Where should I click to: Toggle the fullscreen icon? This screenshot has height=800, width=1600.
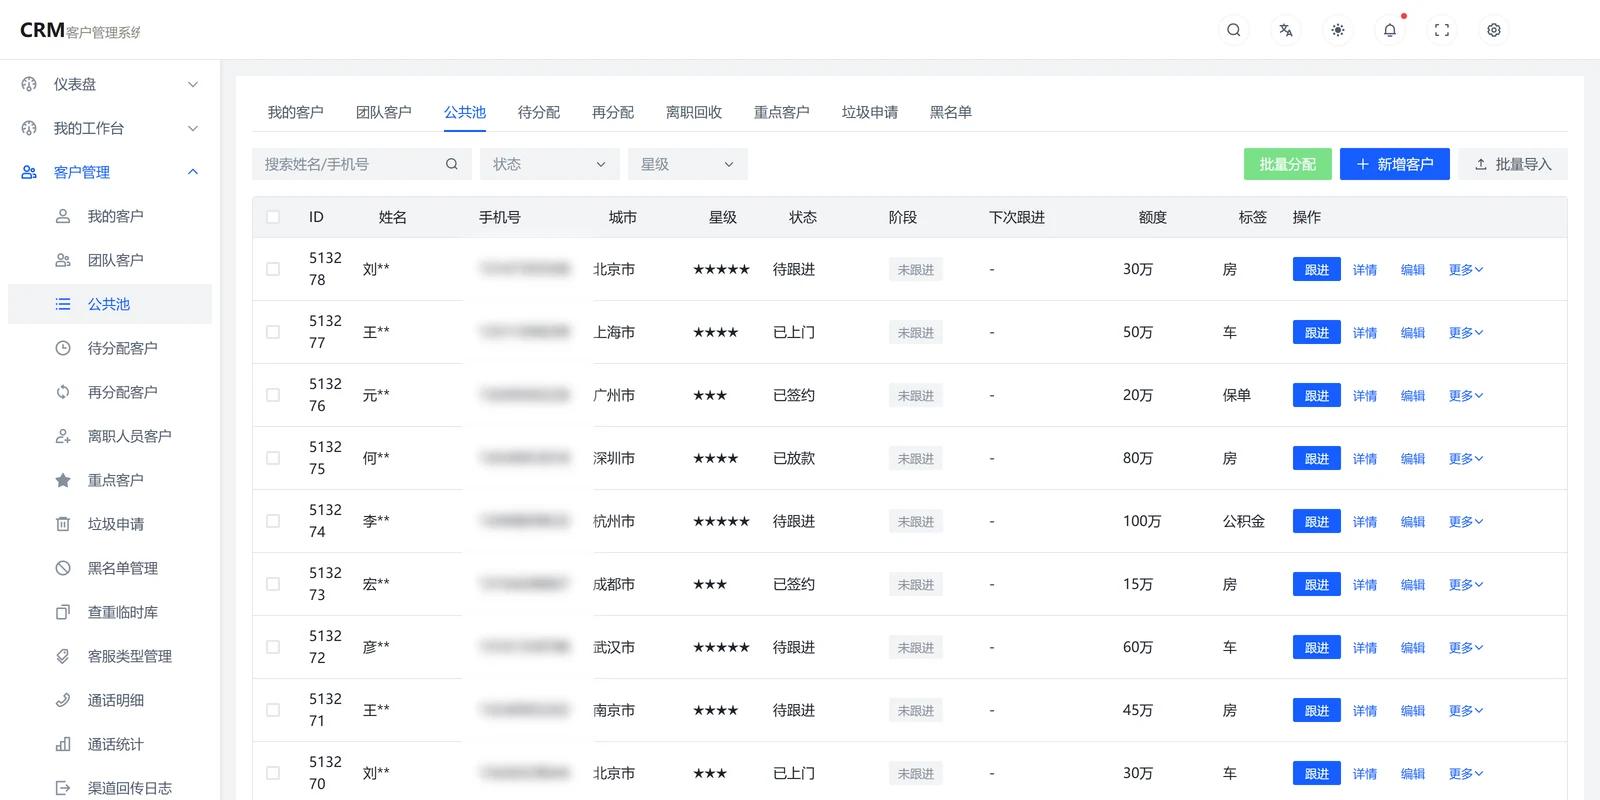pos(1442,30)
